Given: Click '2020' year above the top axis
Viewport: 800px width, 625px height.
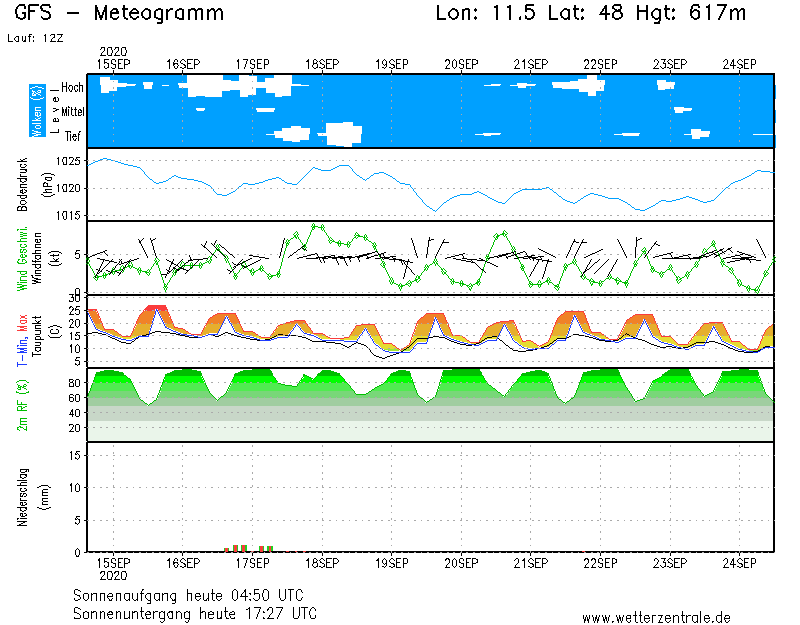Looking at the screenshot, I should pos(113,52).
